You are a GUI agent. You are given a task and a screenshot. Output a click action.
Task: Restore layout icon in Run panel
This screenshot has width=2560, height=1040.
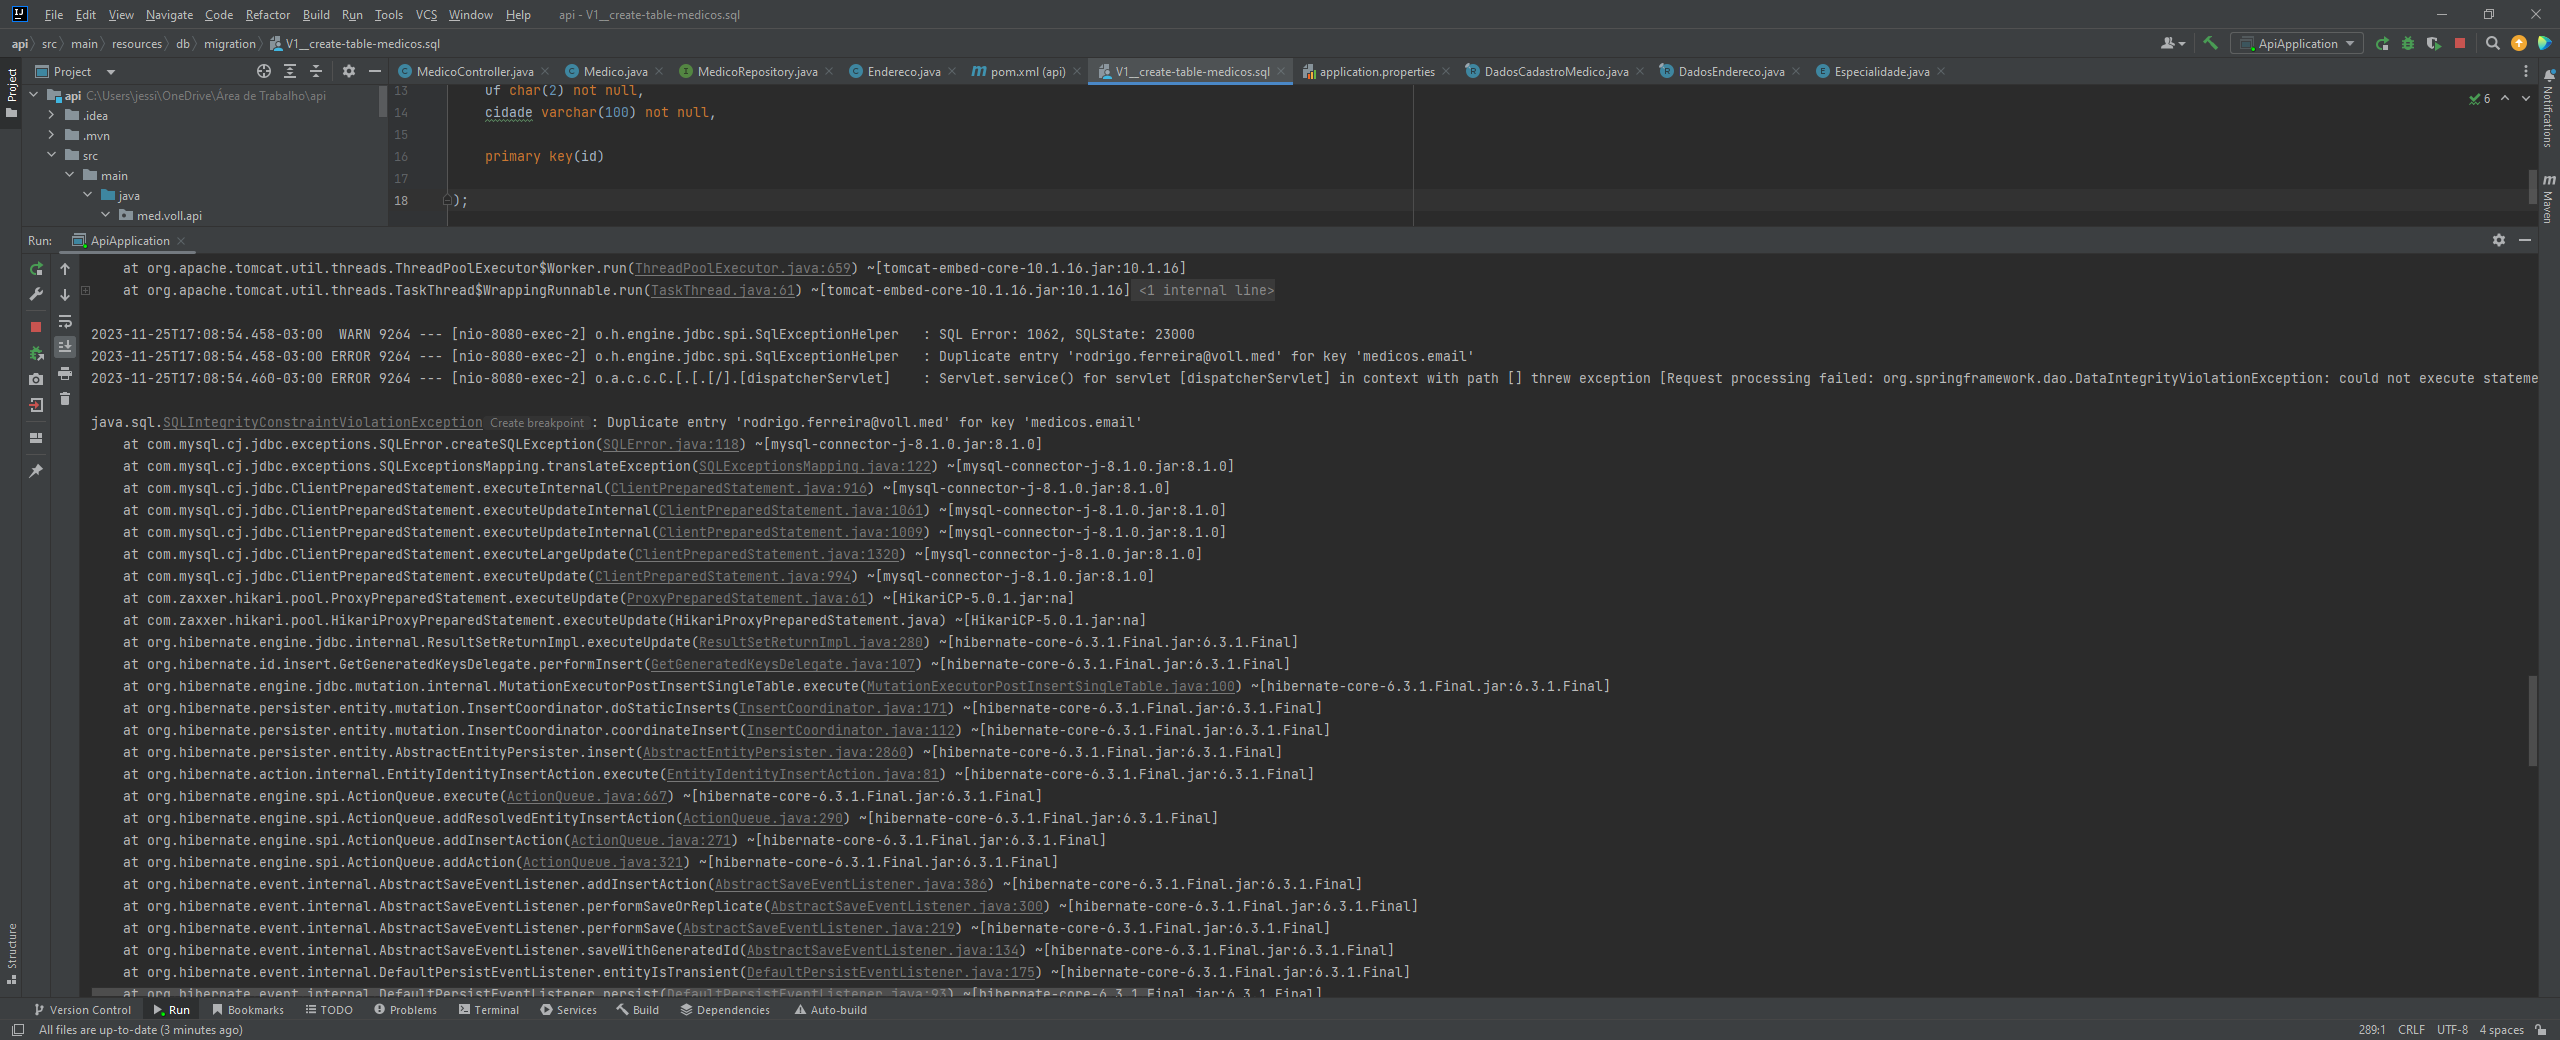point(36,438)
